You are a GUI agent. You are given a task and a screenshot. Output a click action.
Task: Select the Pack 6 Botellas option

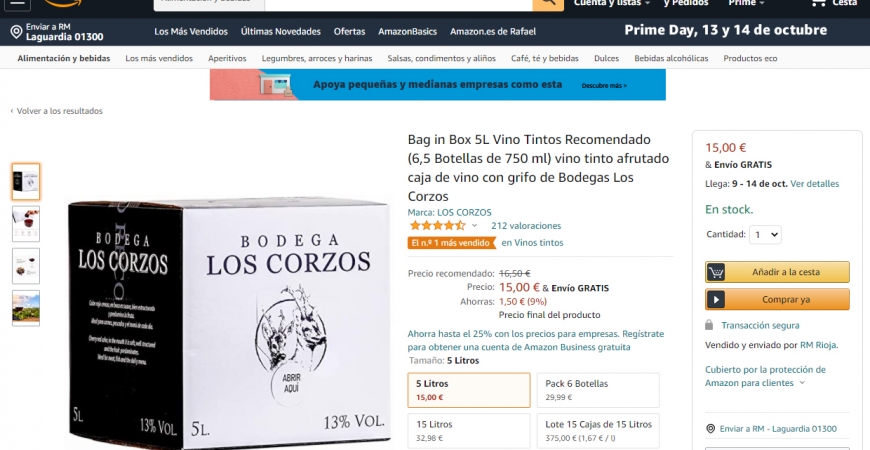coord(598,390)
